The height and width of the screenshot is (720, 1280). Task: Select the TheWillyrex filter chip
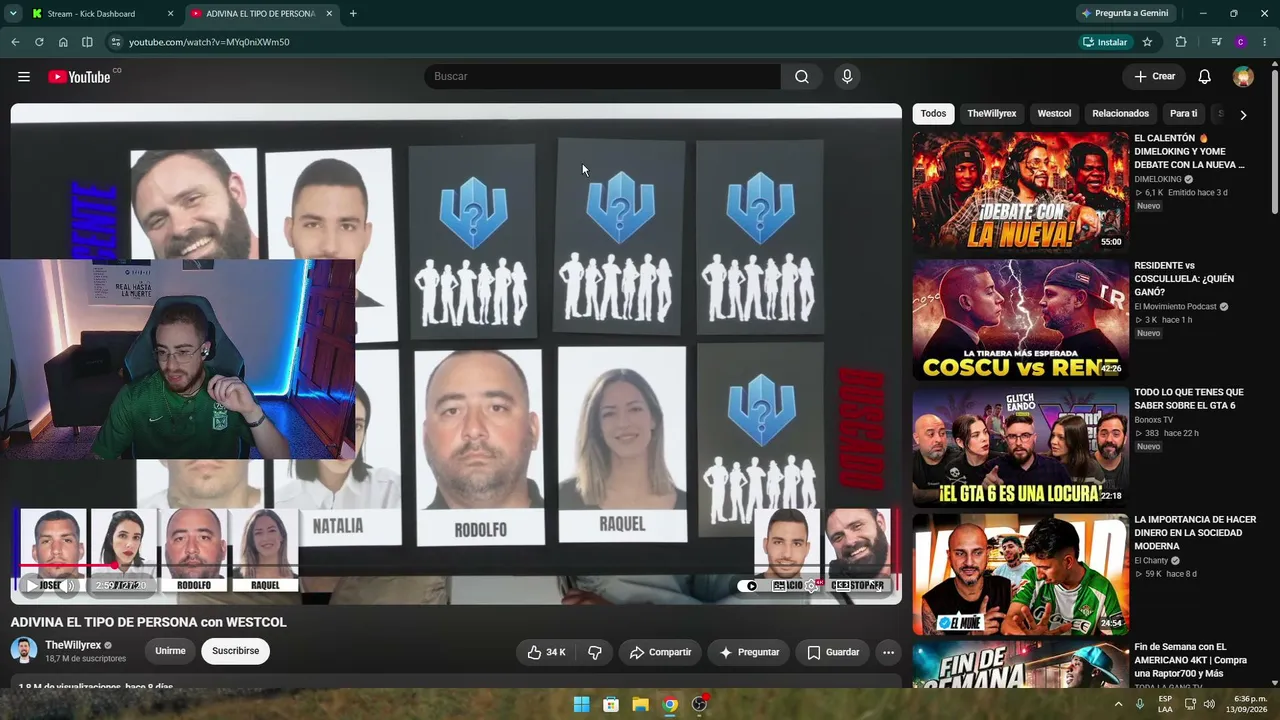tap(991, 114)
